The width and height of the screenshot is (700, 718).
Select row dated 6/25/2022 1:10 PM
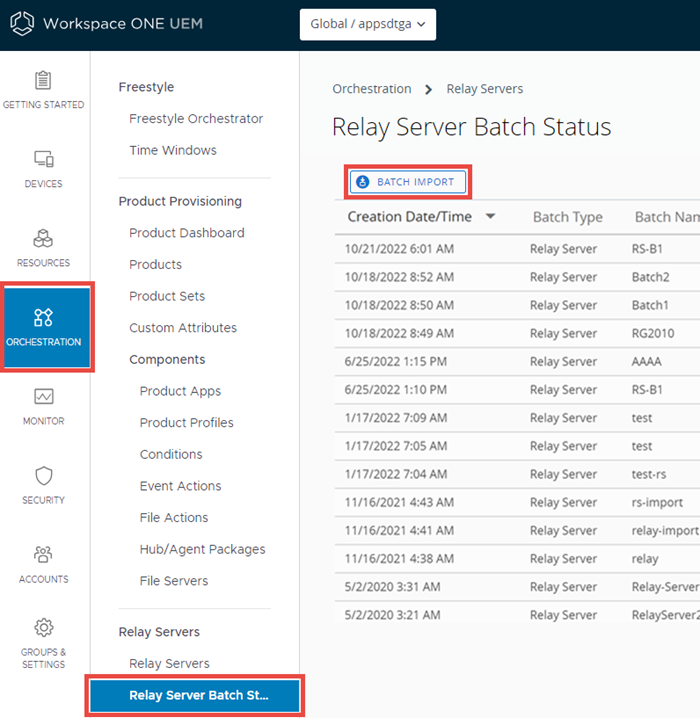click(517, 390)
